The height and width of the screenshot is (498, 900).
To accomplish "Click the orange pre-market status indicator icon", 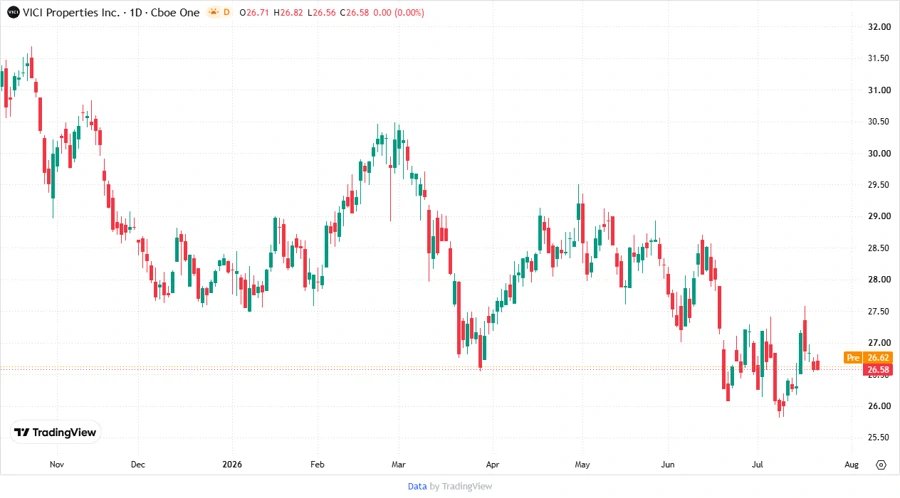I will [214, 12].
